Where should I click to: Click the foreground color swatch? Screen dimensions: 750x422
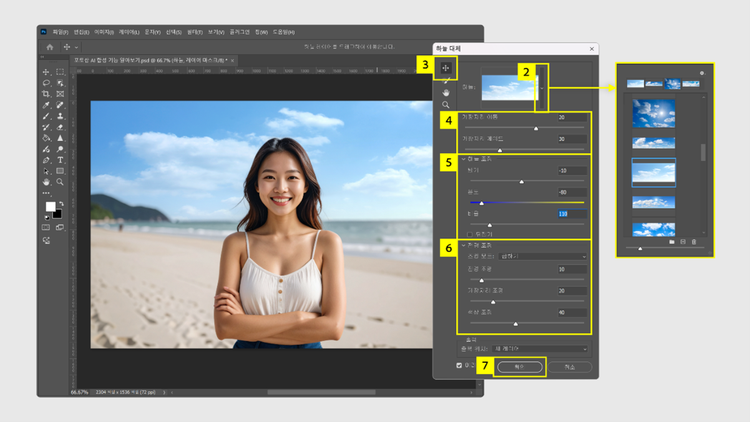49,207
